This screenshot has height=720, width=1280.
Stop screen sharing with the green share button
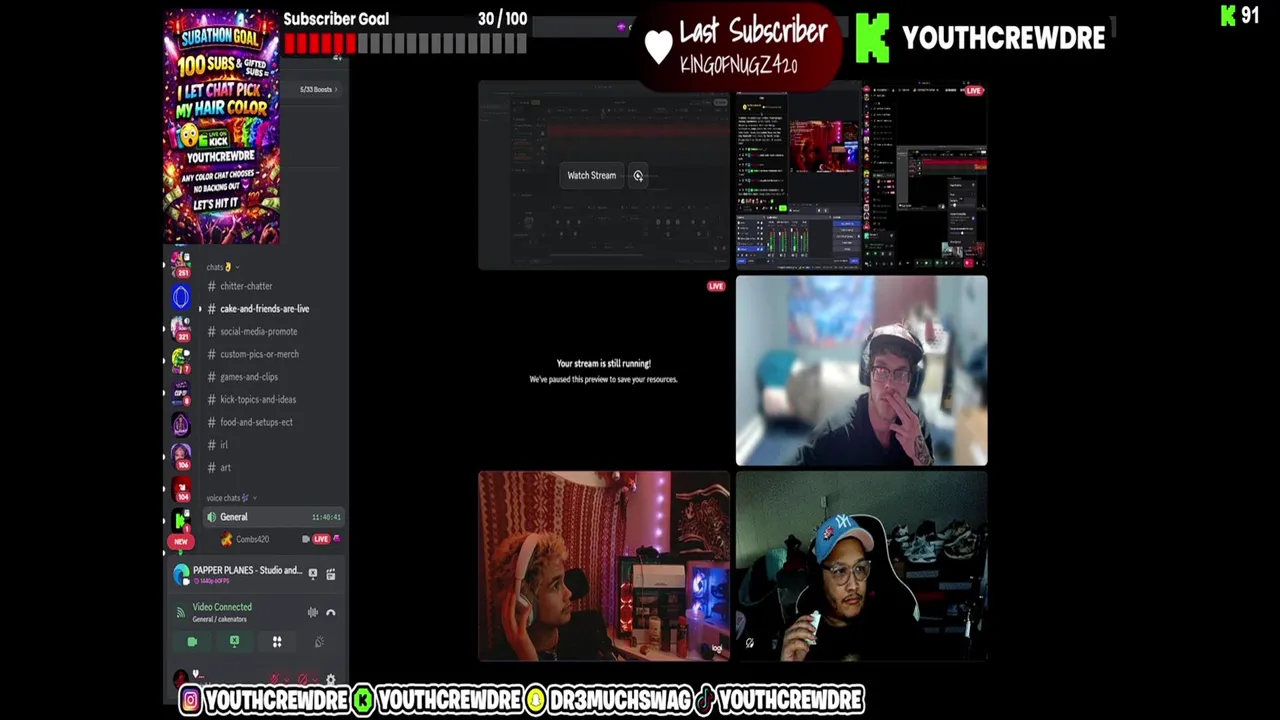[234, 642]
